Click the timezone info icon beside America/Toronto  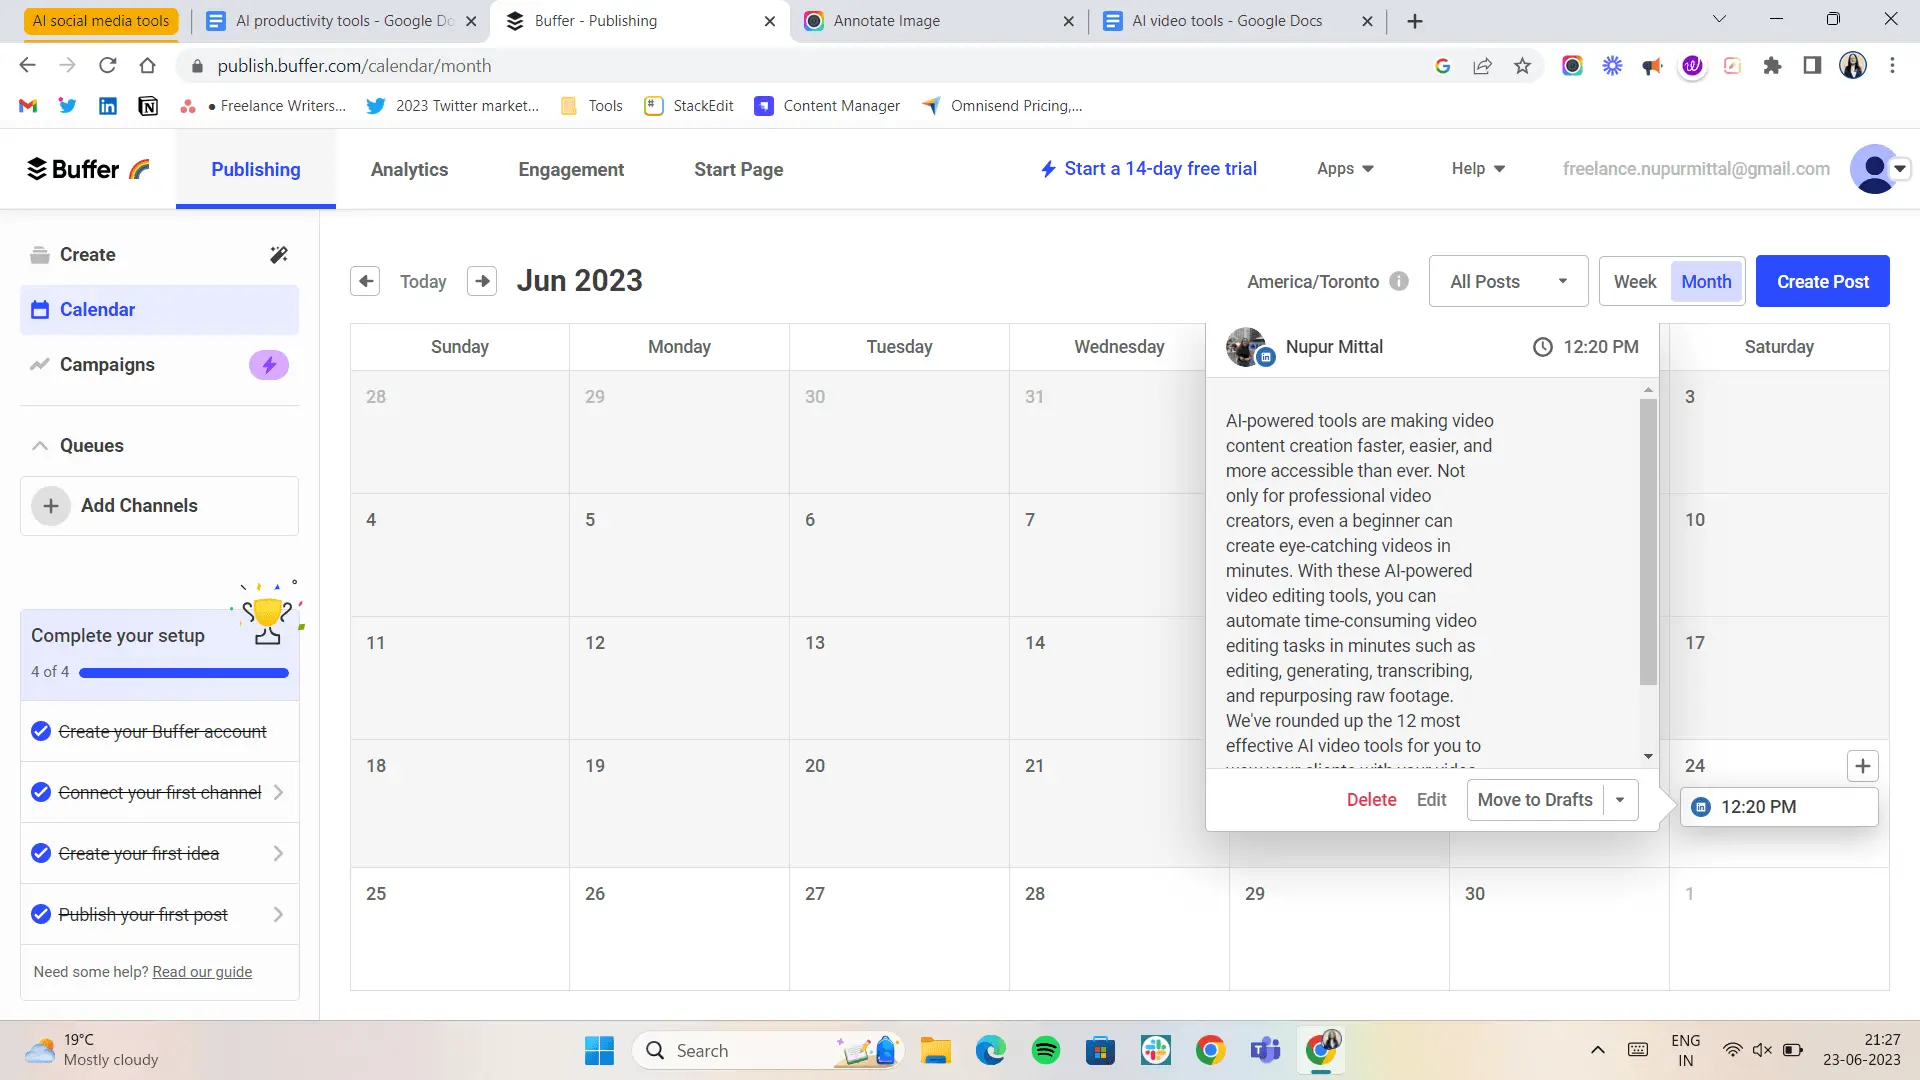coord(1399,281)
